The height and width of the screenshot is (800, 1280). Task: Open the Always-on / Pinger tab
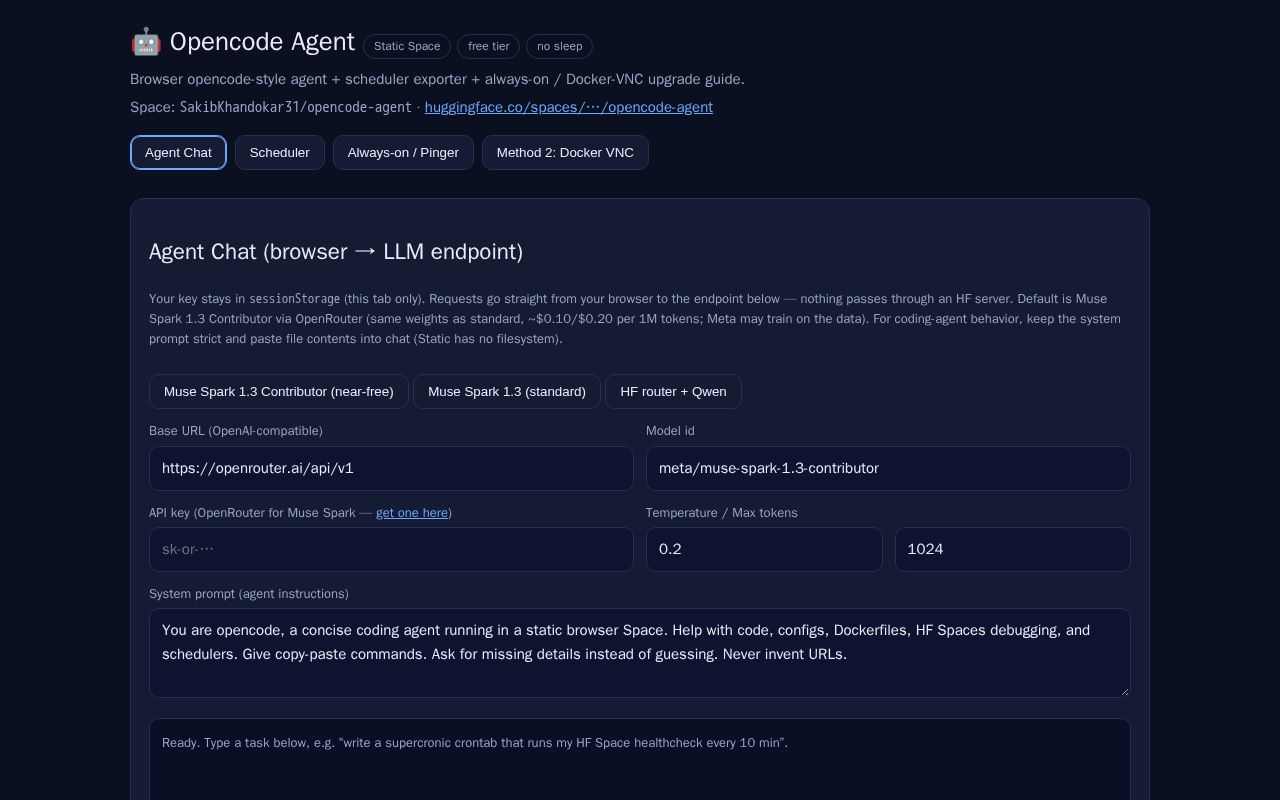point(403,153)
